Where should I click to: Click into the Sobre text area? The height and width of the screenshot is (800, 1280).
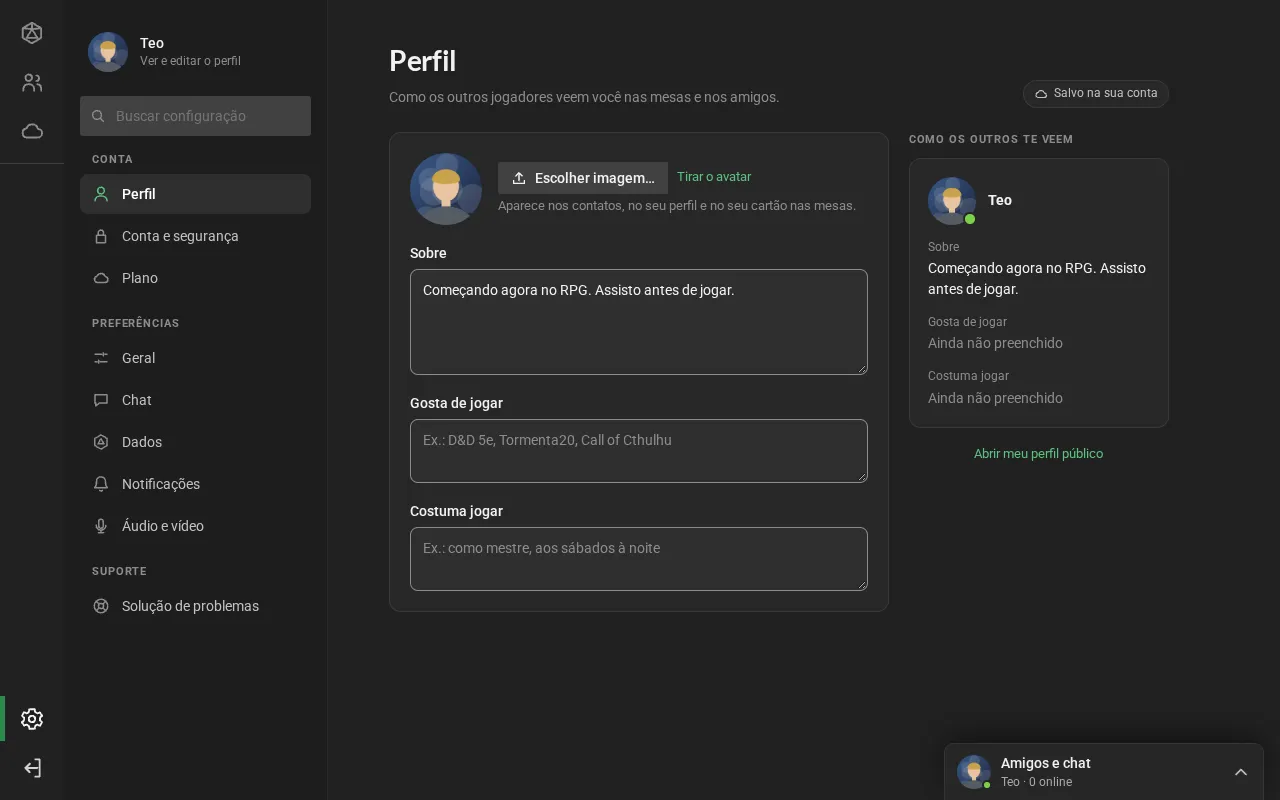[639, 322]
